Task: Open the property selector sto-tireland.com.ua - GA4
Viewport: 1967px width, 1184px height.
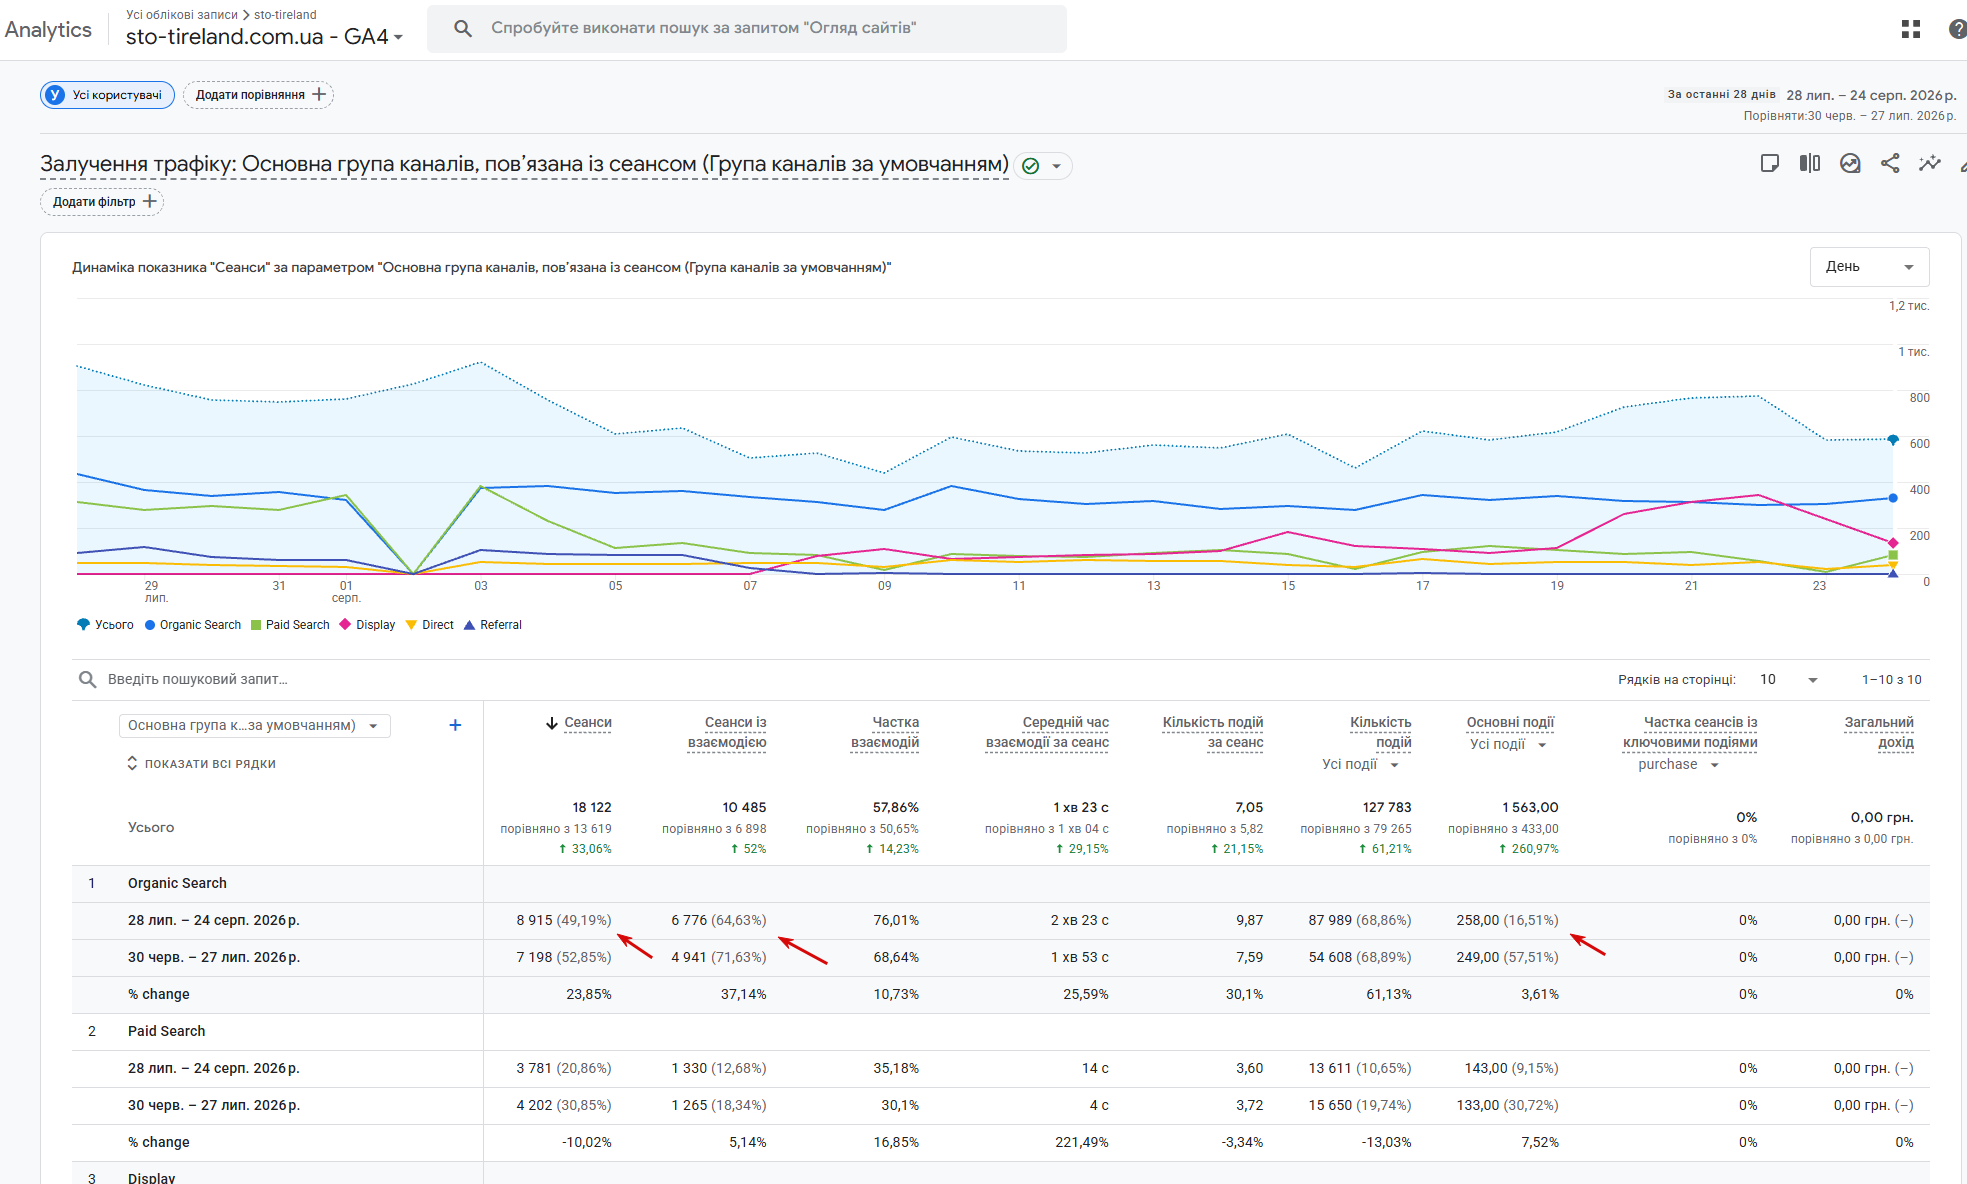Action: coord(264,37)
